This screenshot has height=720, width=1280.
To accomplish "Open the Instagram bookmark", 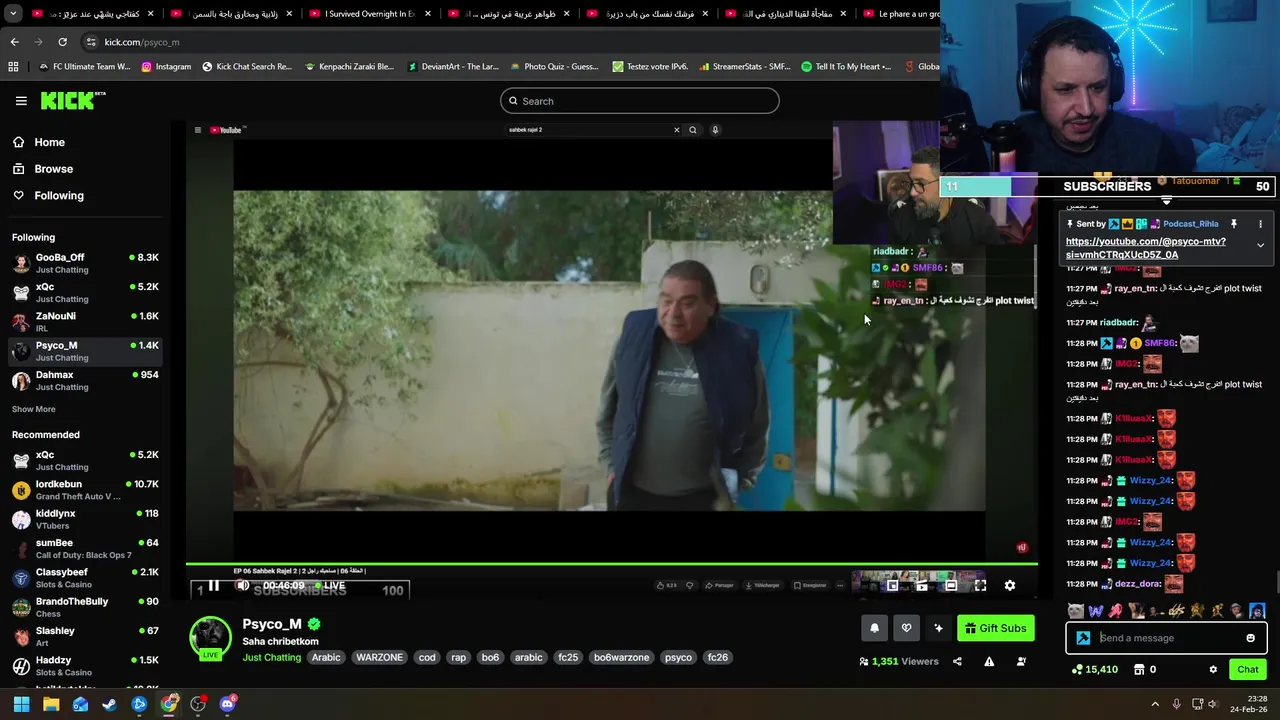I will pyautogui.click(x=166, y=67).
